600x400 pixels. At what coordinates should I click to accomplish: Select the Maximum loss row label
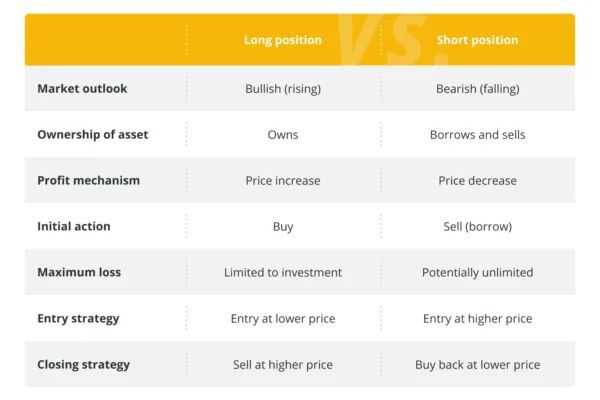click(79, 272)
